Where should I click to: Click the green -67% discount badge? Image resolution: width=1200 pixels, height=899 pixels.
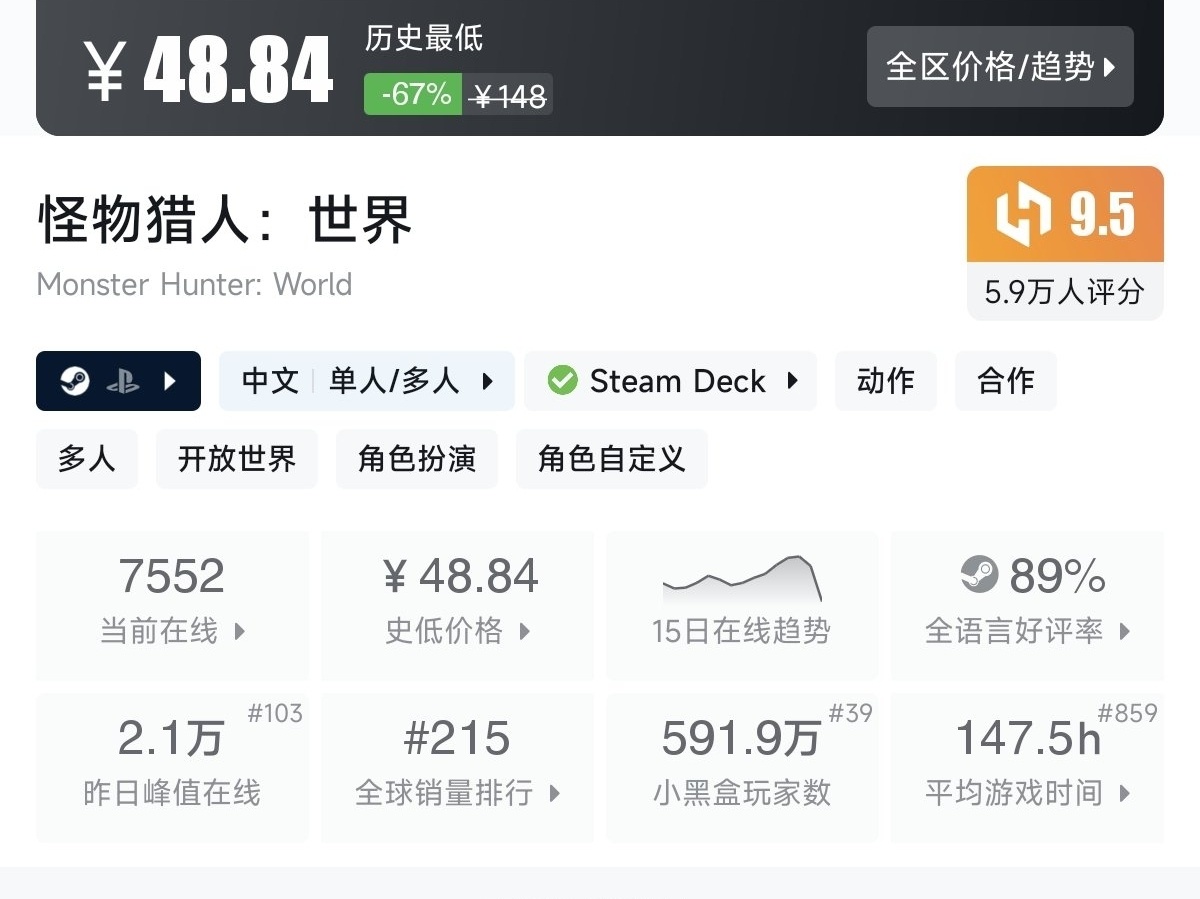coord(413,95)
